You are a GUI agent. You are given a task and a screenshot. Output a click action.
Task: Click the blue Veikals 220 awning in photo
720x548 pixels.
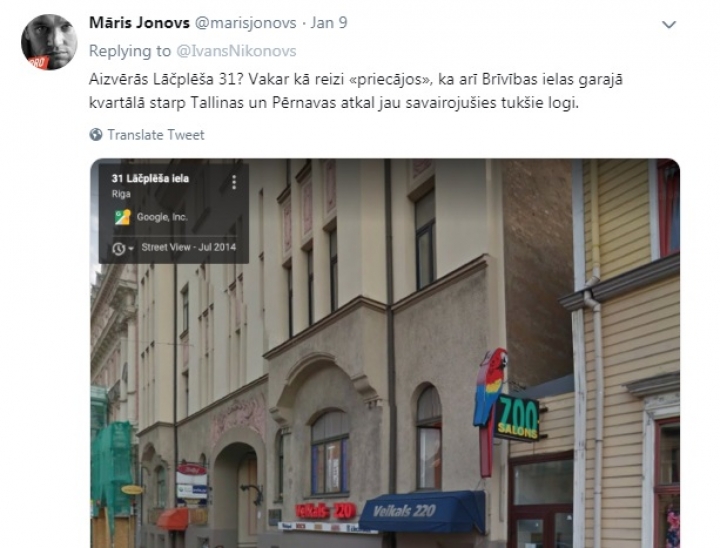pyautogui.click(x=422, y=511)
